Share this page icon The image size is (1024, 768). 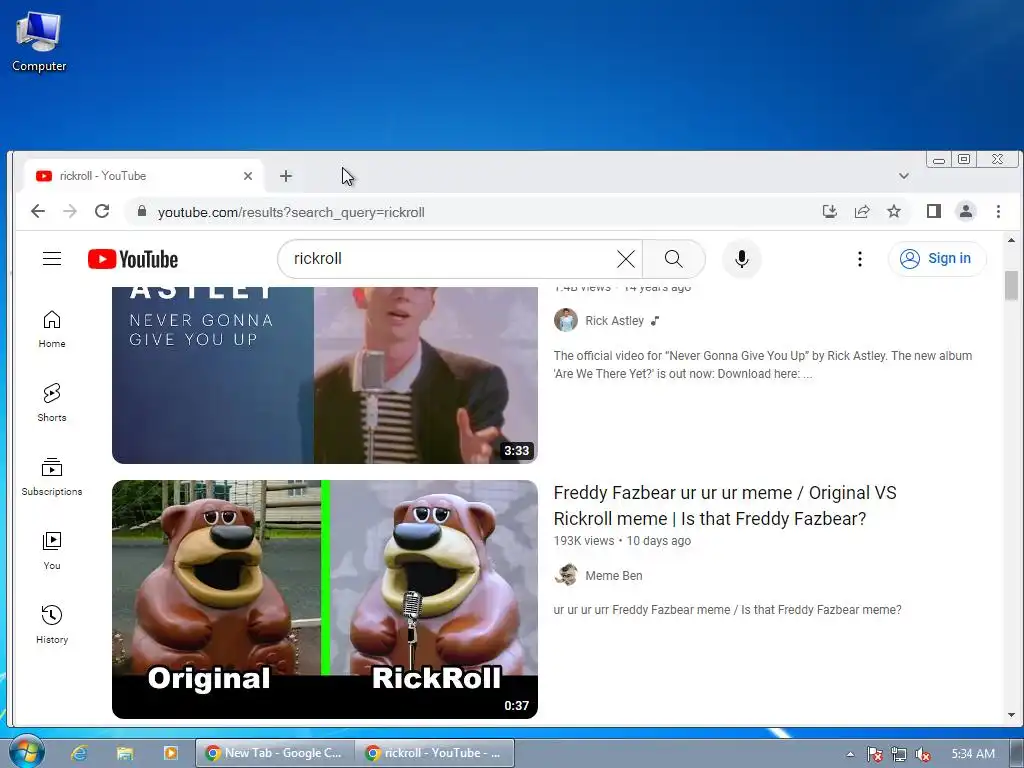pyautogui.click(x=861, y=211)
